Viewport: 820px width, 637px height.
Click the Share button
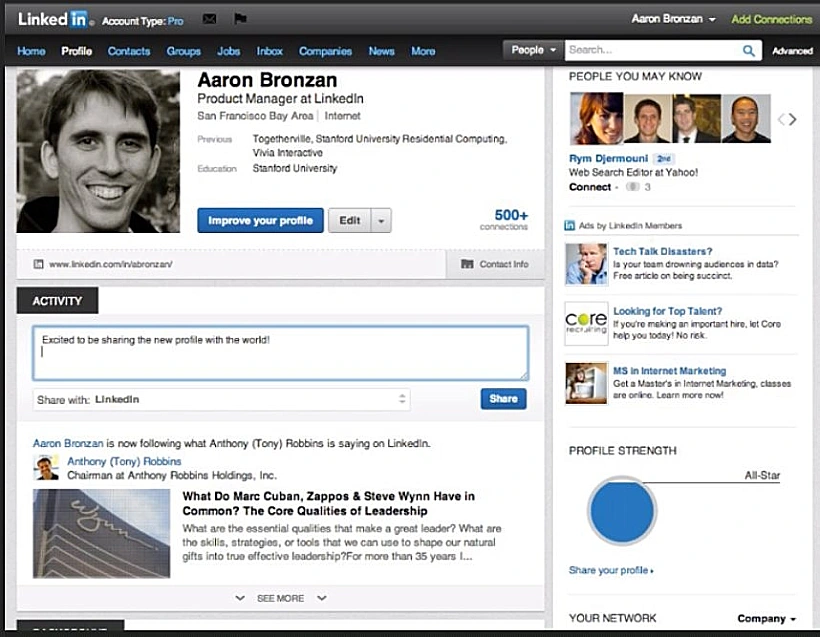pyautogui.click(x=503, y=398)
